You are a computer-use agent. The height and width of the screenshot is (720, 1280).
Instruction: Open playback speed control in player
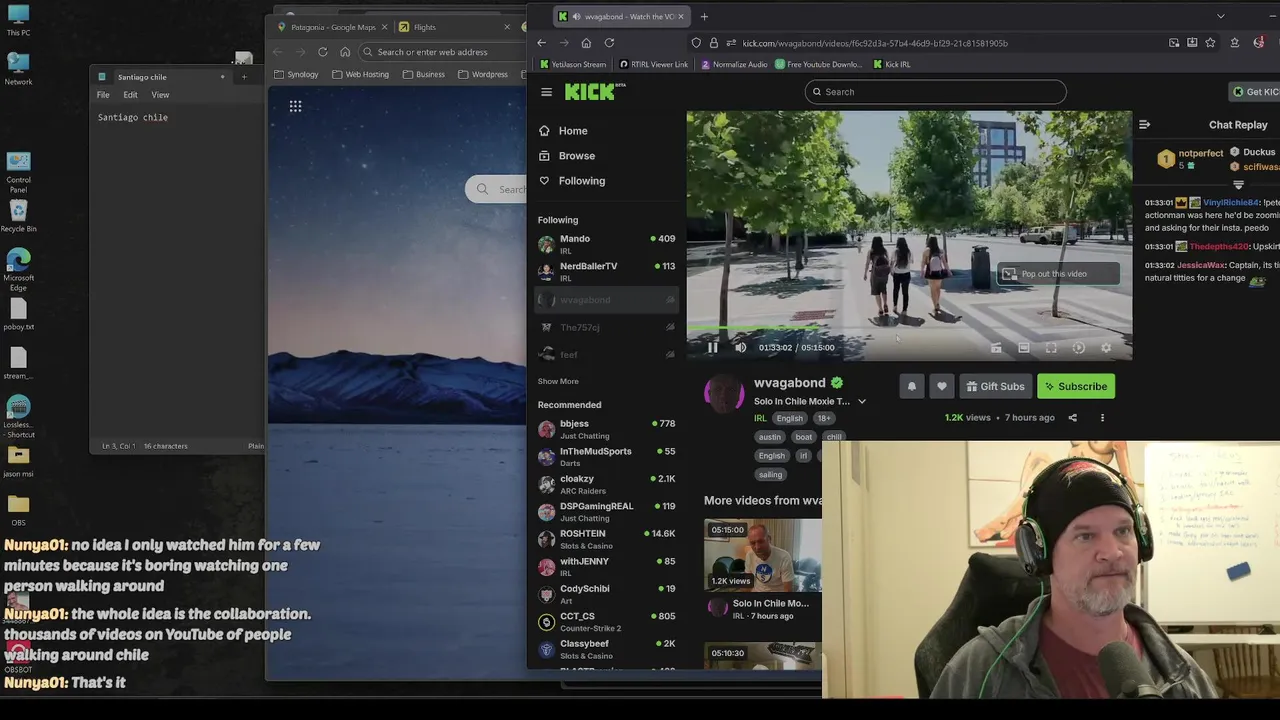(1078, 348)
